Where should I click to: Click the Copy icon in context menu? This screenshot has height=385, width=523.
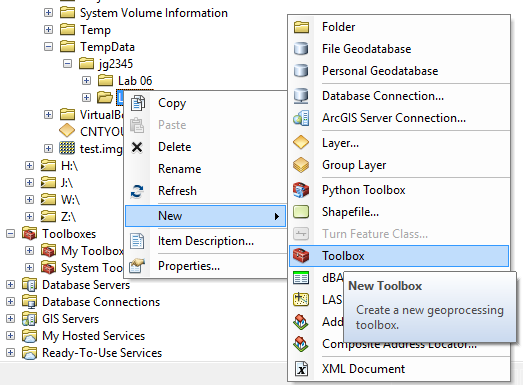[x=137, y=103]
